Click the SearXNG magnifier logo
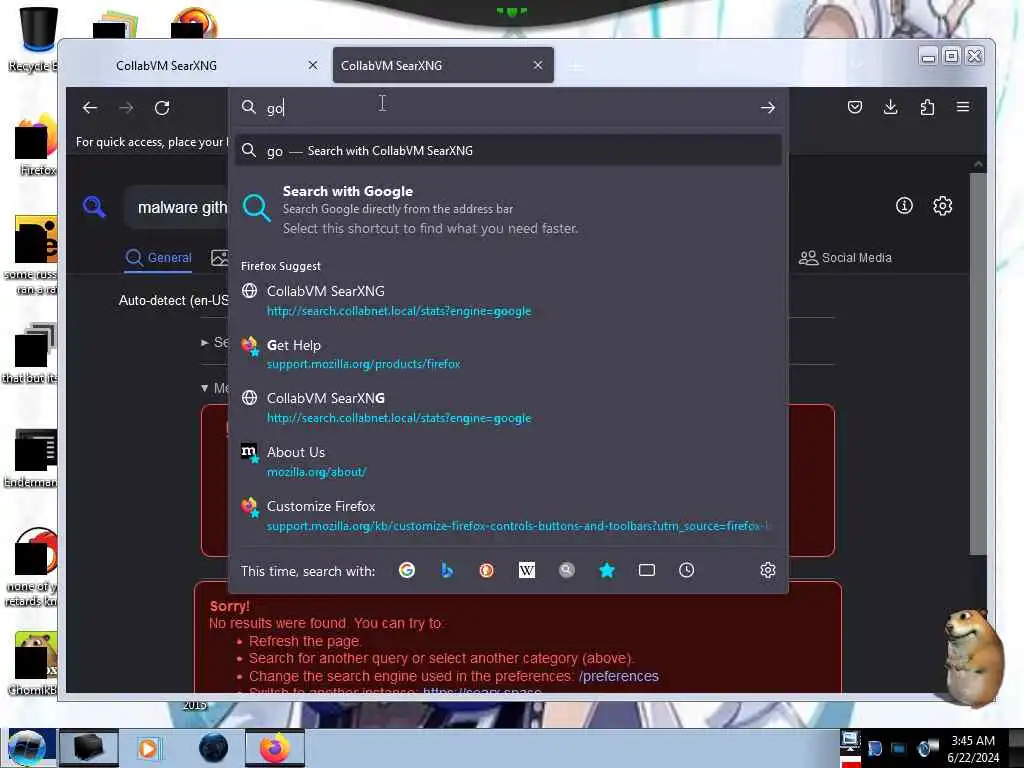This screenshot has height=768, width=1024. click(x=94, y=206)
